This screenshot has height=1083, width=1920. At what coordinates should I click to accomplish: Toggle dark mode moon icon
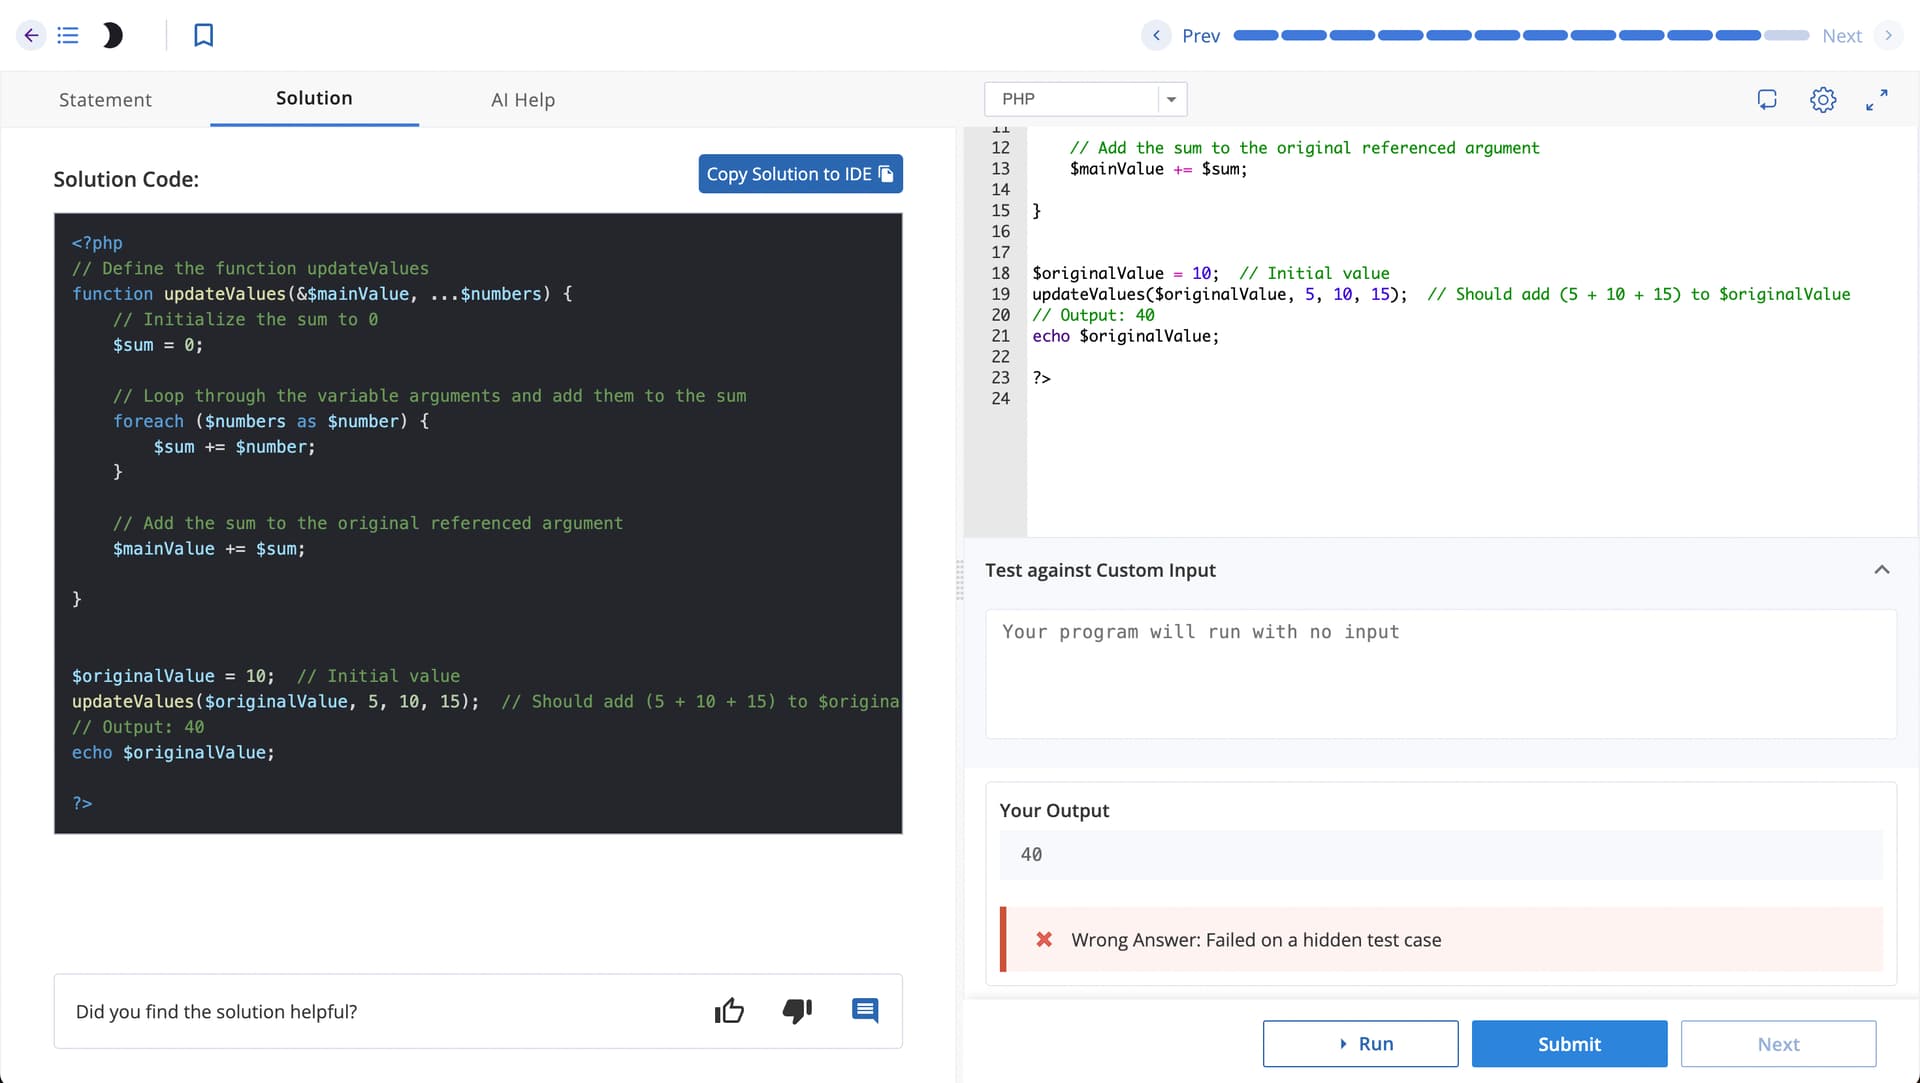pos(112,36)
